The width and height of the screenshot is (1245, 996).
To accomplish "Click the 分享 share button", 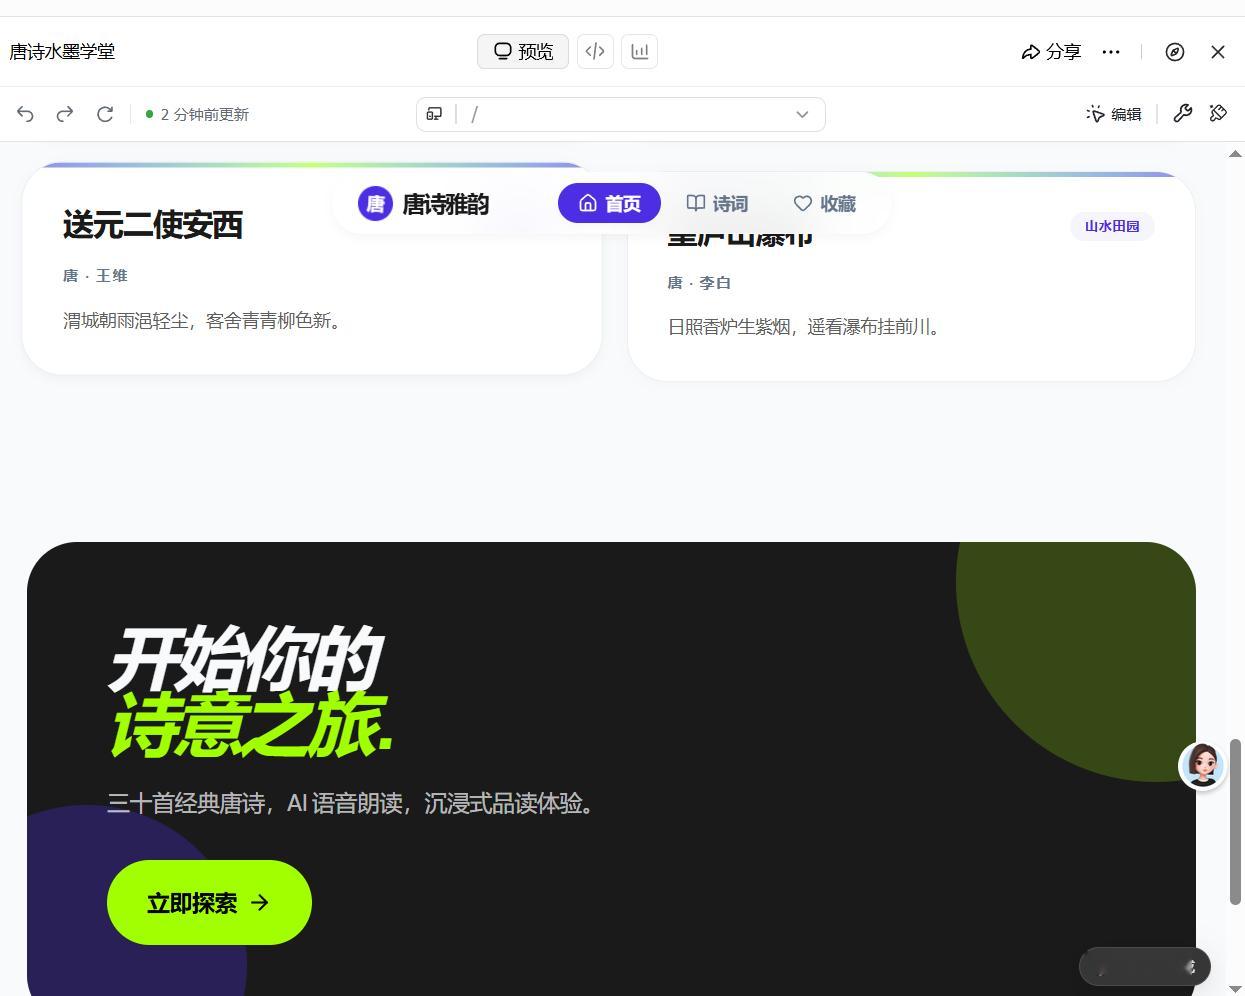I will [1051, 52].
